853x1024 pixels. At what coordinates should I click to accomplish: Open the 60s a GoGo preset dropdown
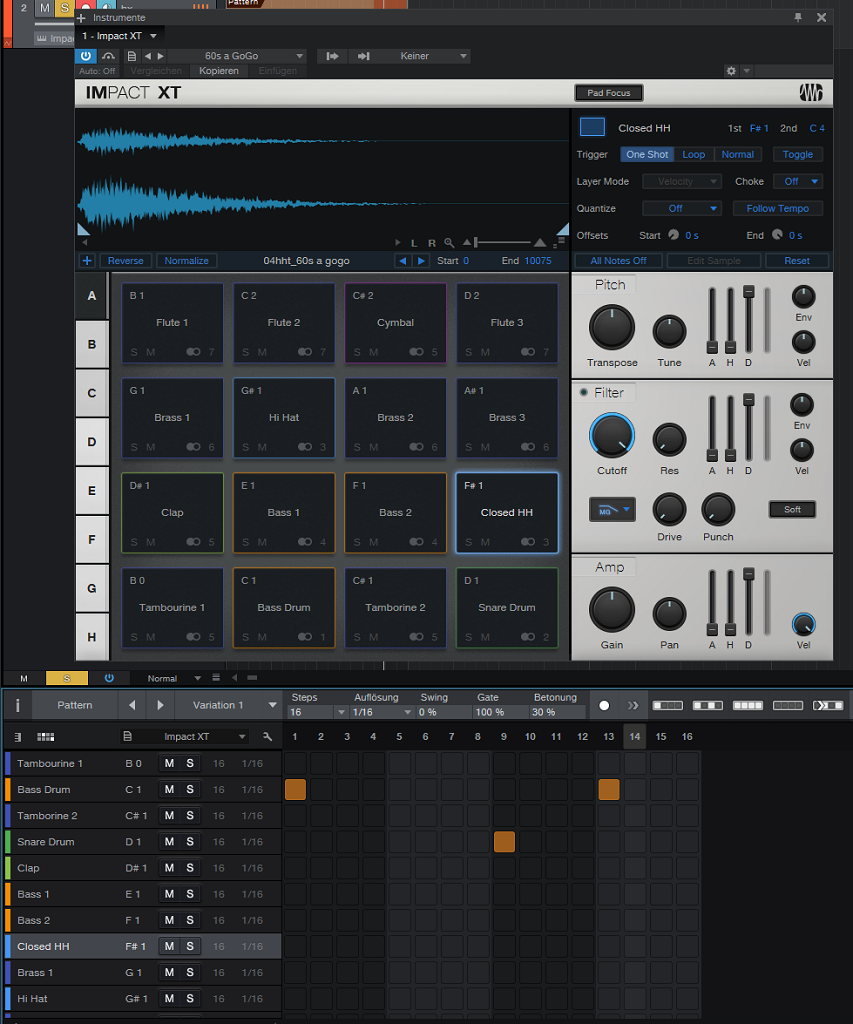click(x=300, y=56)
